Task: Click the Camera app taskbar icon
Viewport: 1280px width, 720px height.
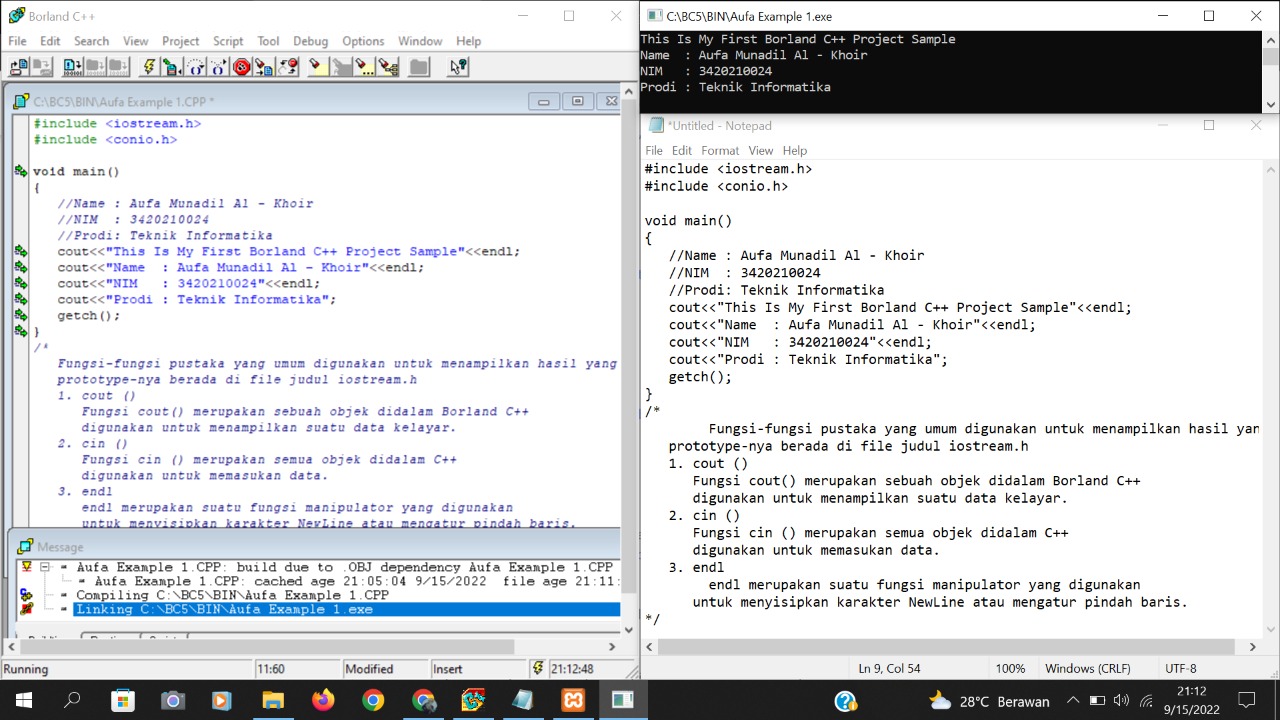Action: pos(173,701)
